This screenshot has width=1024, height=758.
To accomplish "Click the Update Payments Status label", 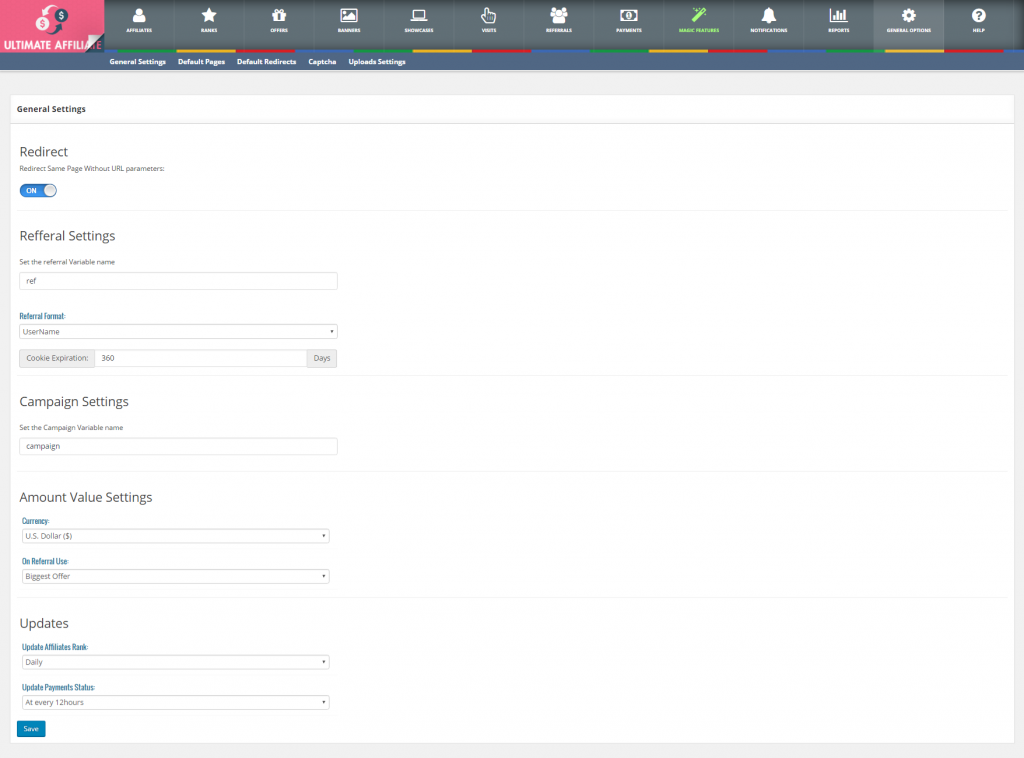I will coord(58,687).
